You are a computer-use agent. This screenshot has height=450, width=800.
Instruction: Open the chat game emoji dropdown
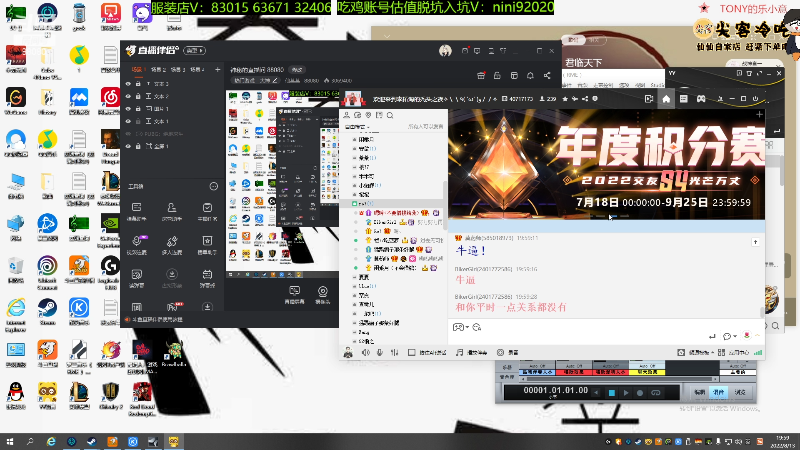pos(461,327)
